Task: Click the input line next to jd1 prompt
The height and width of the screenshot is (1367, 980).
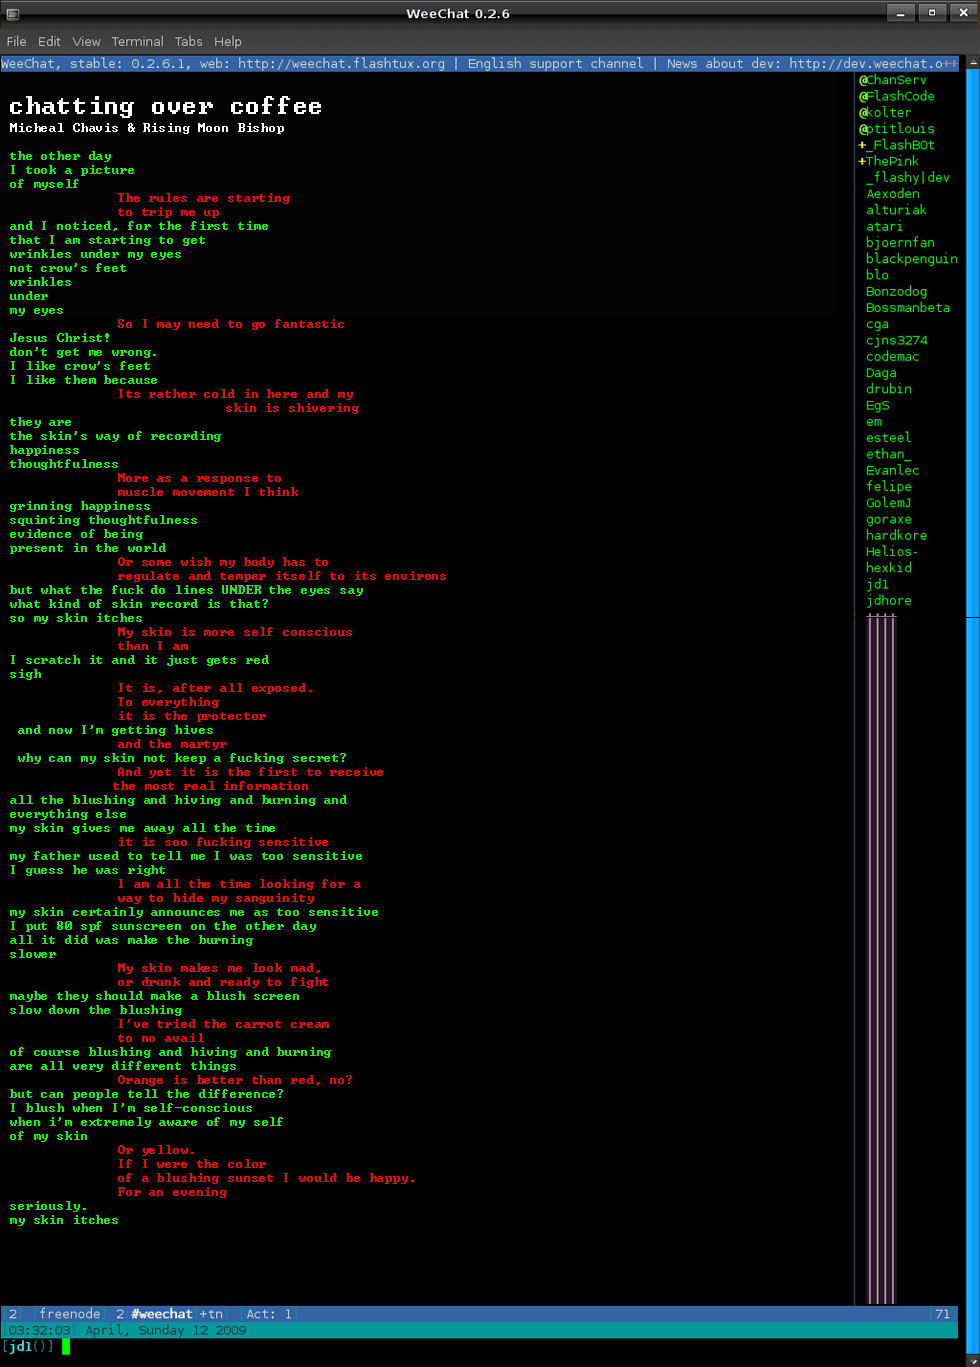Action: click(400, 1347)
